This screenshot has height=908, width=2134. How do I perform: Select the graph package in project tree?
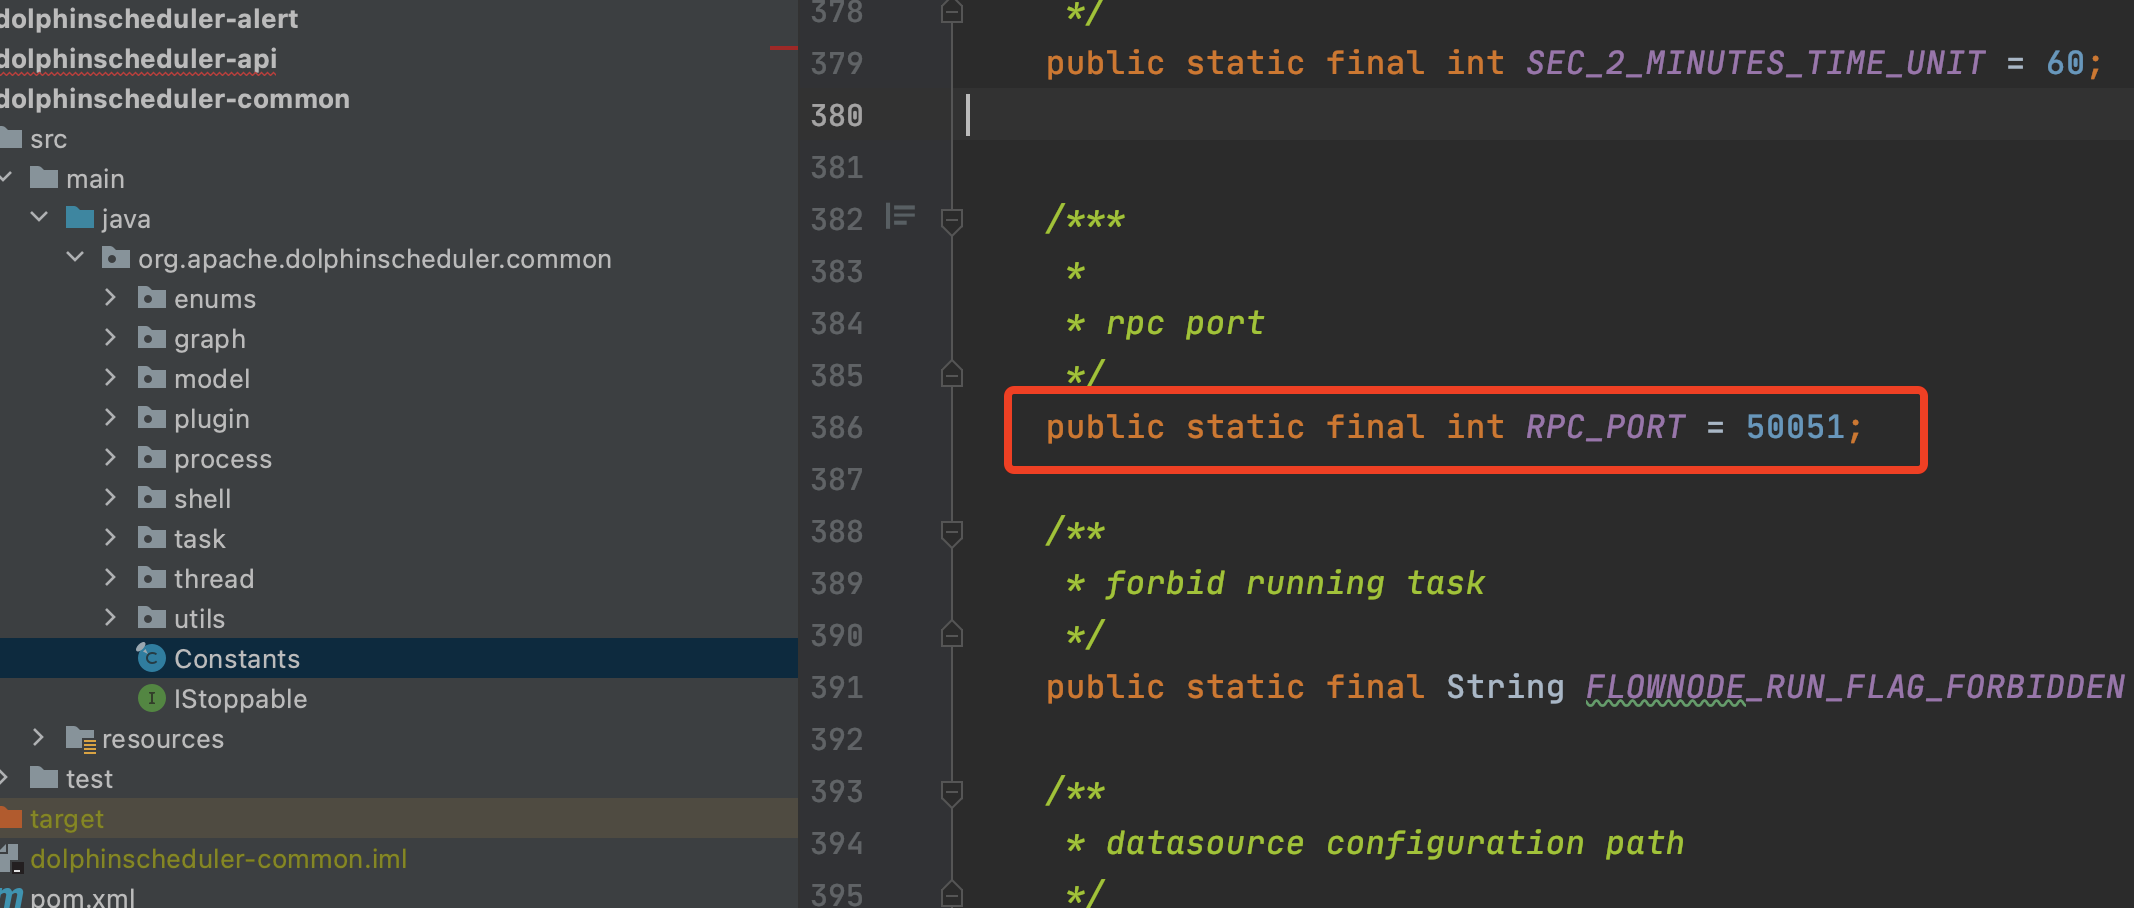point(210,338)
